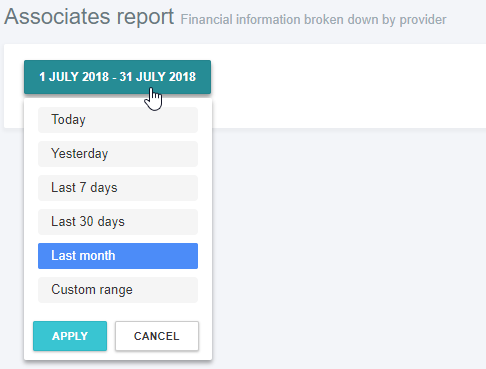Pick the Last 7 days preset
The height and width of the screenshot is (369, 486).
[x=118, y=188]
